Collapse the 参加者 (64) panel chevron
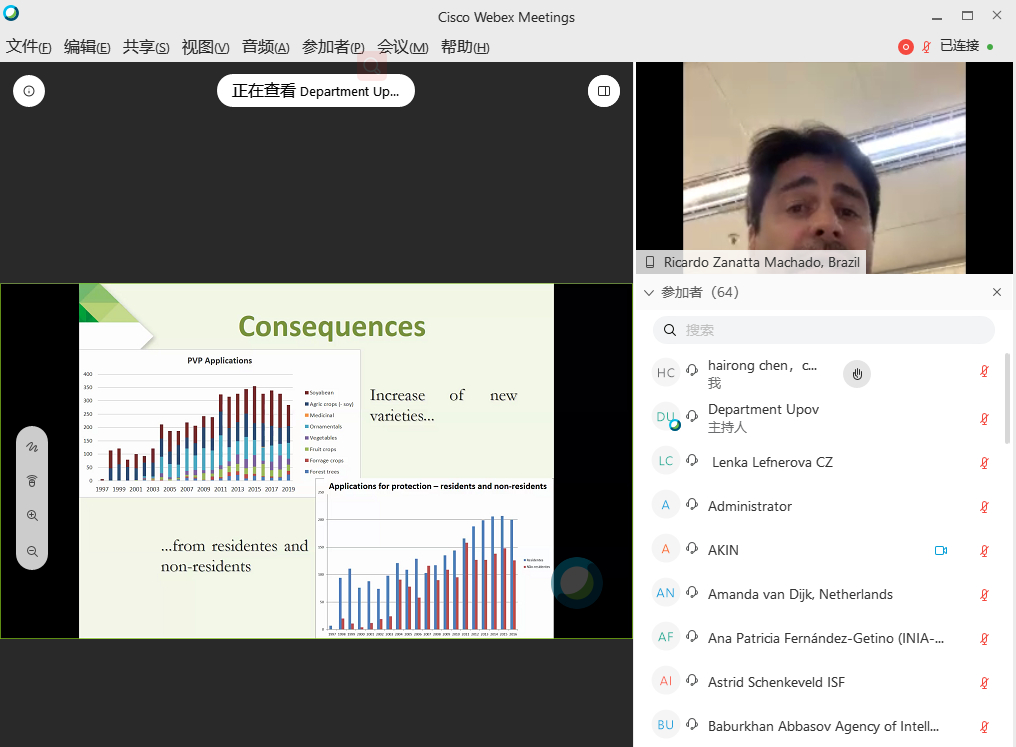The image size is (1016, 747). (x=649, y=293)
